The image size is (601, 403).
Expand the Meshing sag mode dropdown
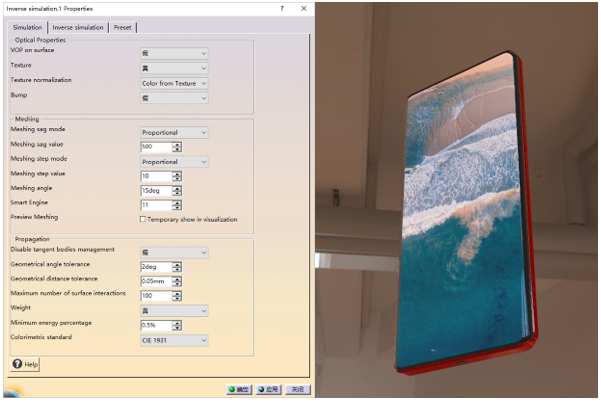pos(174,132)
